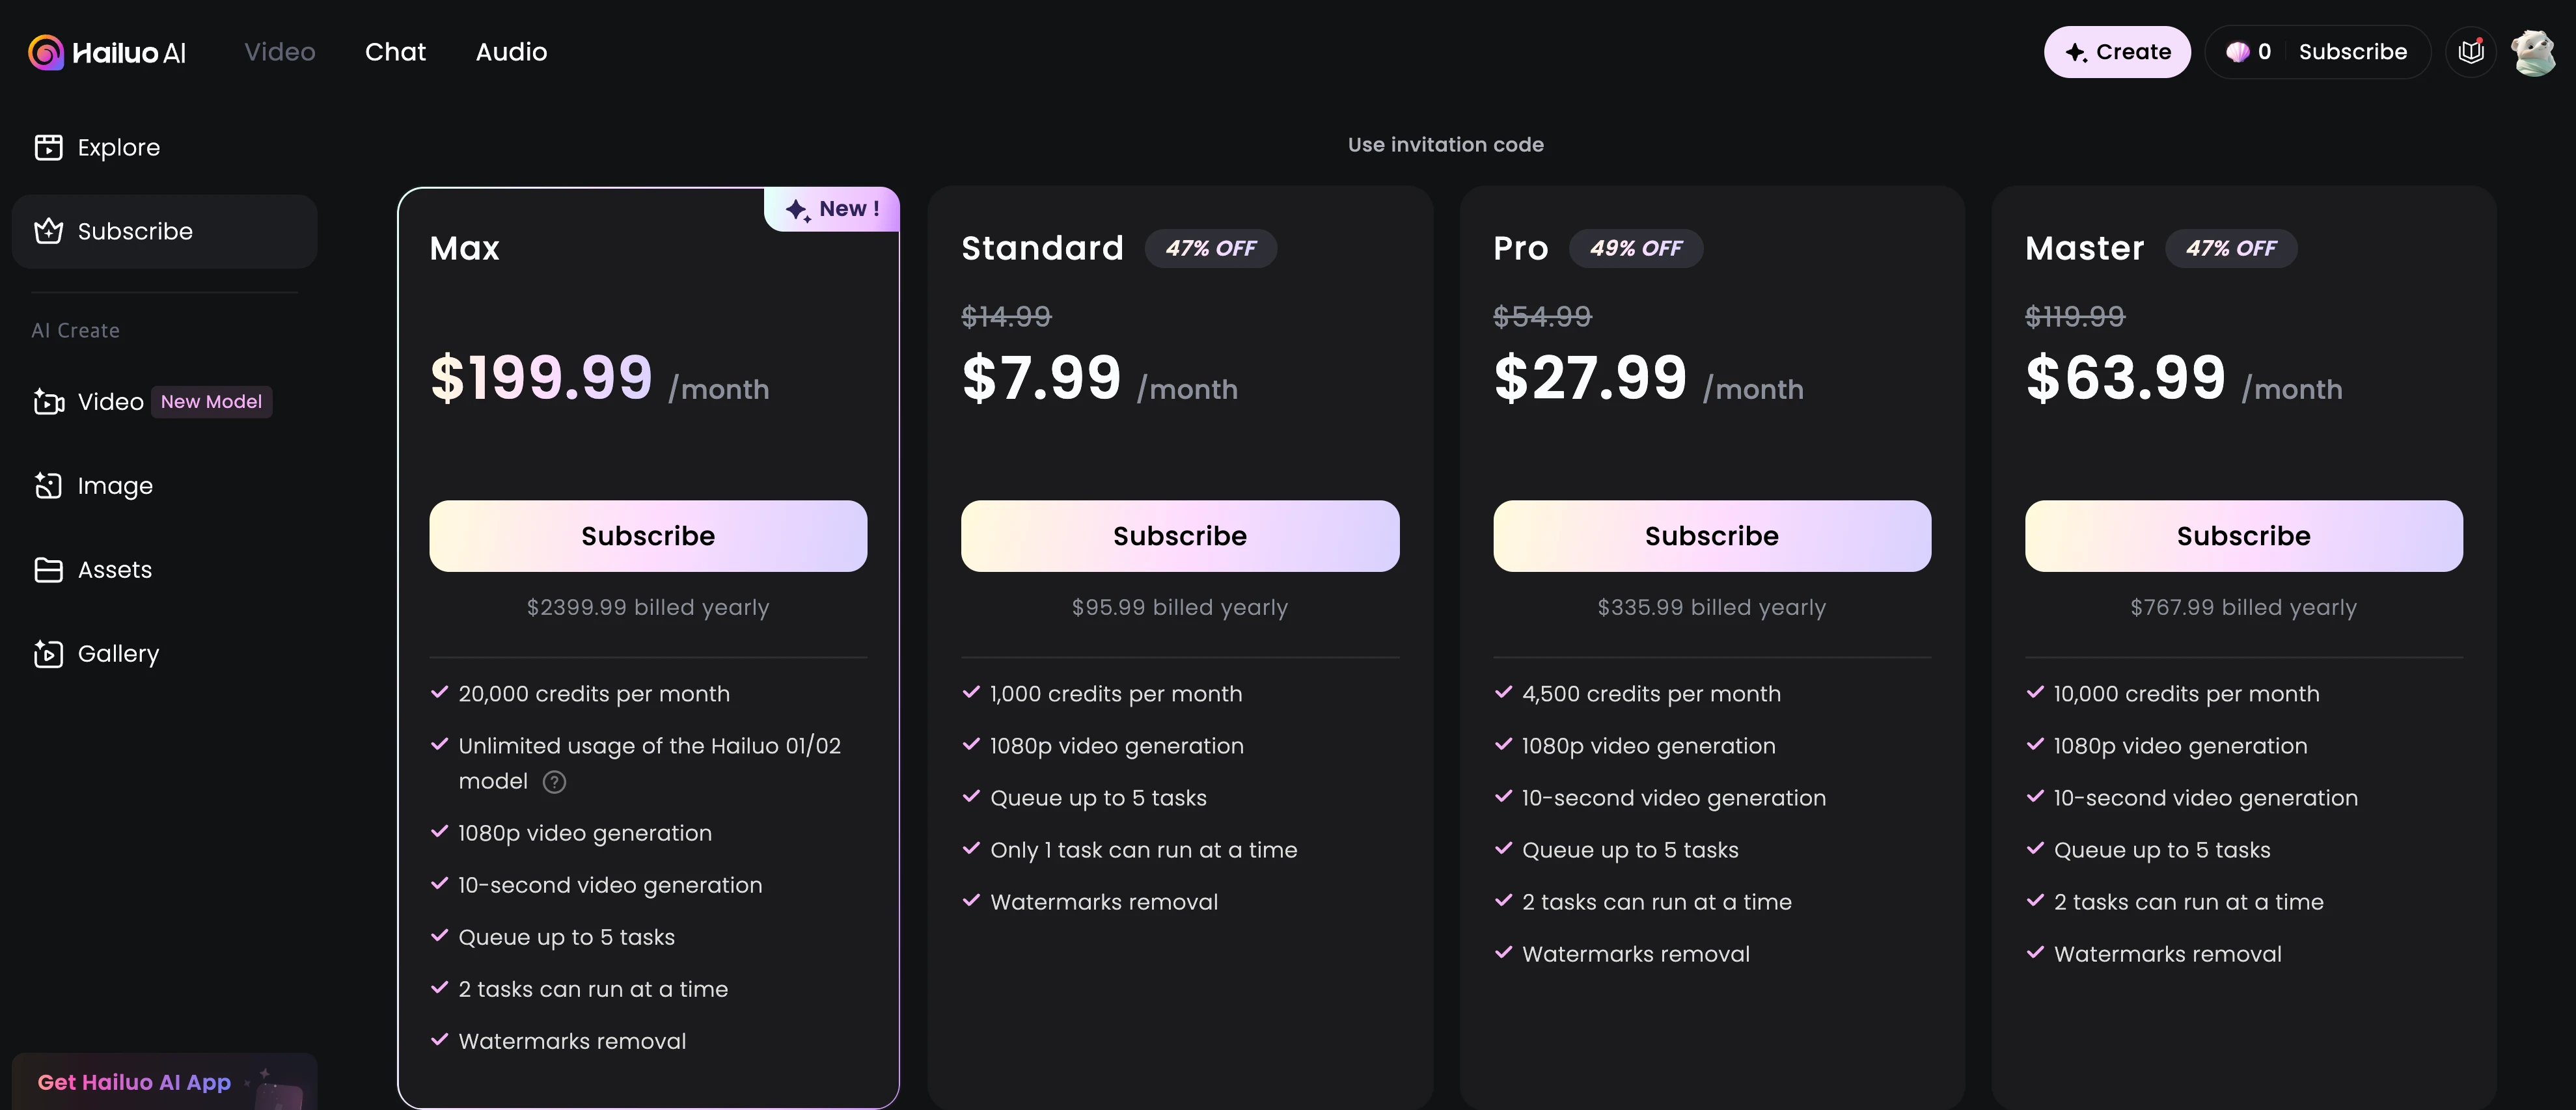Open the Image creation sidebar icon
The image size is (2576, 1110).
(x=48, y=485)
